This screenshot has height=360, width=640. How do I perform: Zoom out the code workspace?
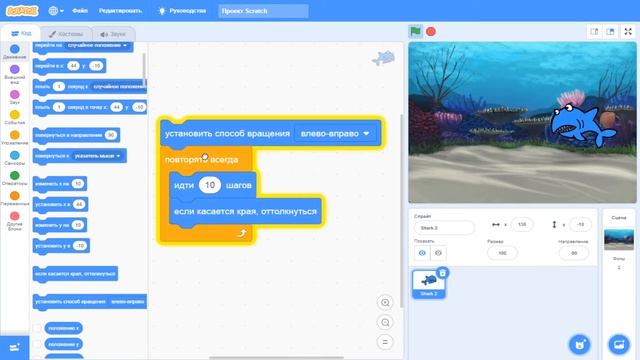pos(385,322)
